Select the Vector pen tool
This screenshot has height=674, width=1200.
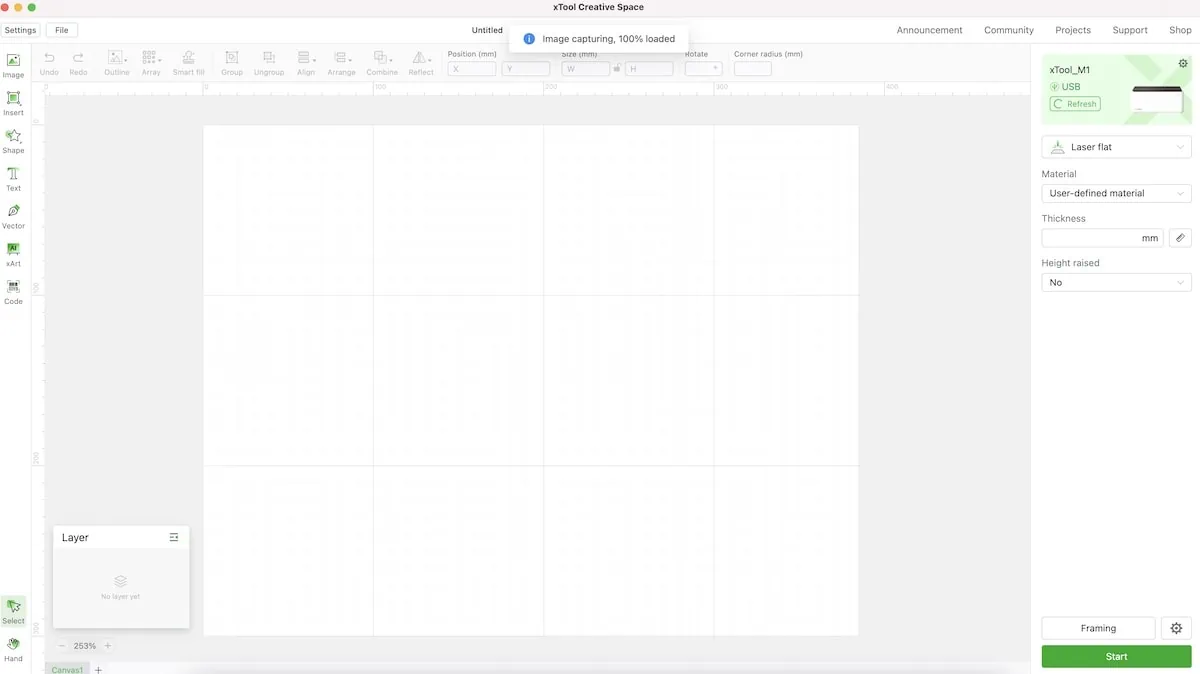click(x=13, y=216)
